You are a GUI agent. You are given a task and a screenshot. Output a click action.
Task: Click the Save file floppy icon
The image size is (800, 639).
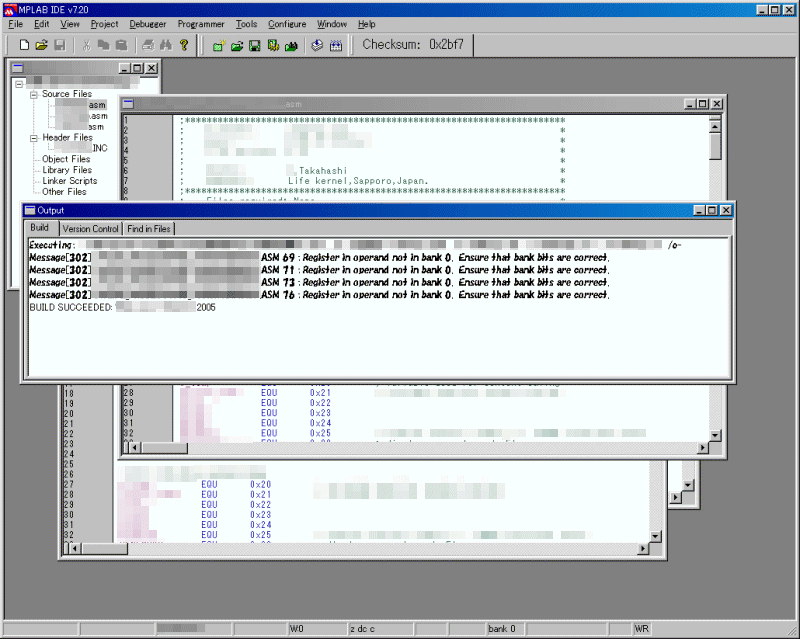(60, 45)
